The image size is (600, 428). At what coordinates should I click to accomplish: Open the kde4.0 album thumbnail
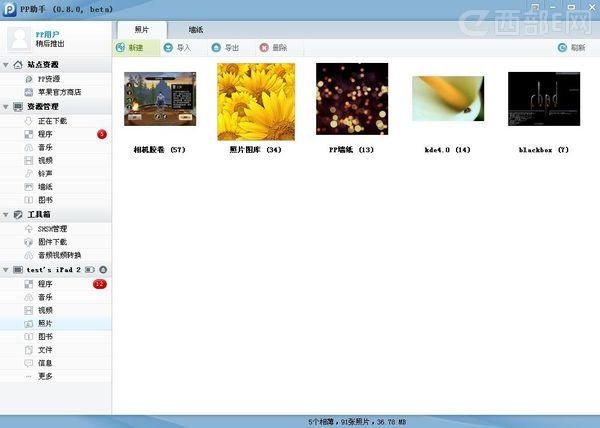[x=448, y=99]
